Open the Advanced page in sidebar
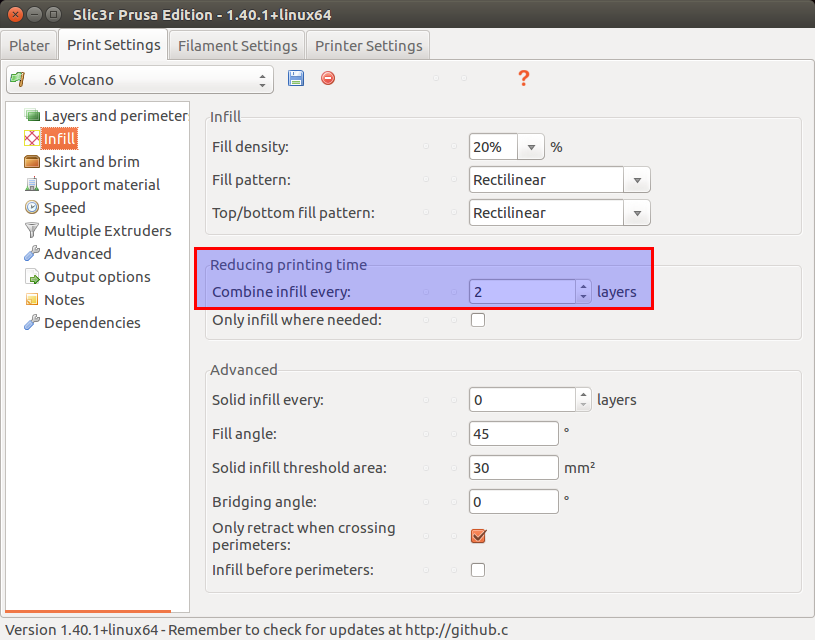 tap(77, 254)
